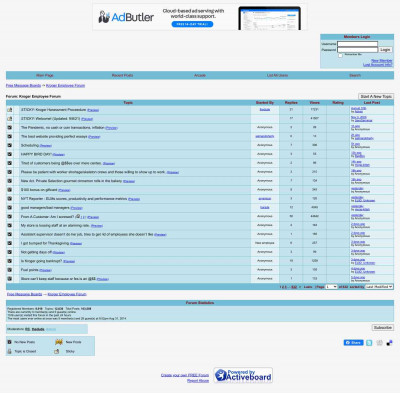Click the sticky icon beside the Welcome topic
Screen dimensions: 400x393
click(x=9, y=119)
